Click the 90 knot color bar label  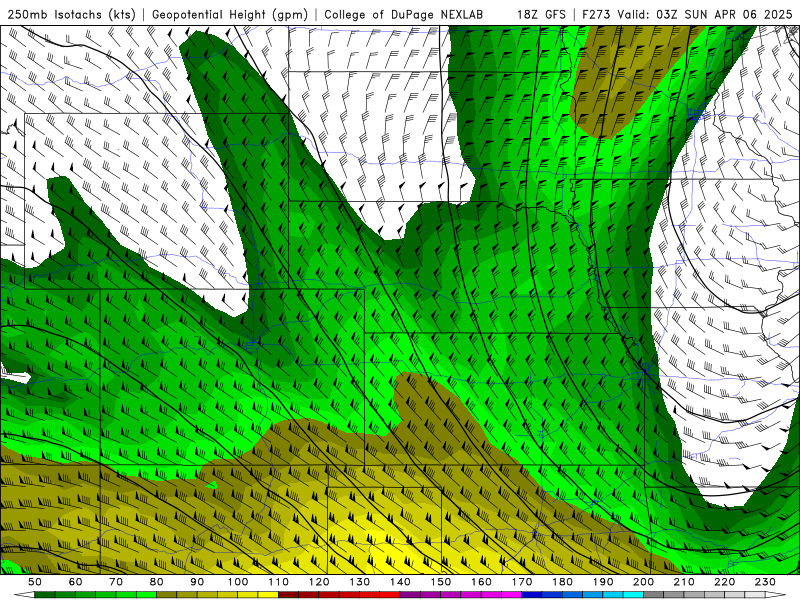pos(197,582)
